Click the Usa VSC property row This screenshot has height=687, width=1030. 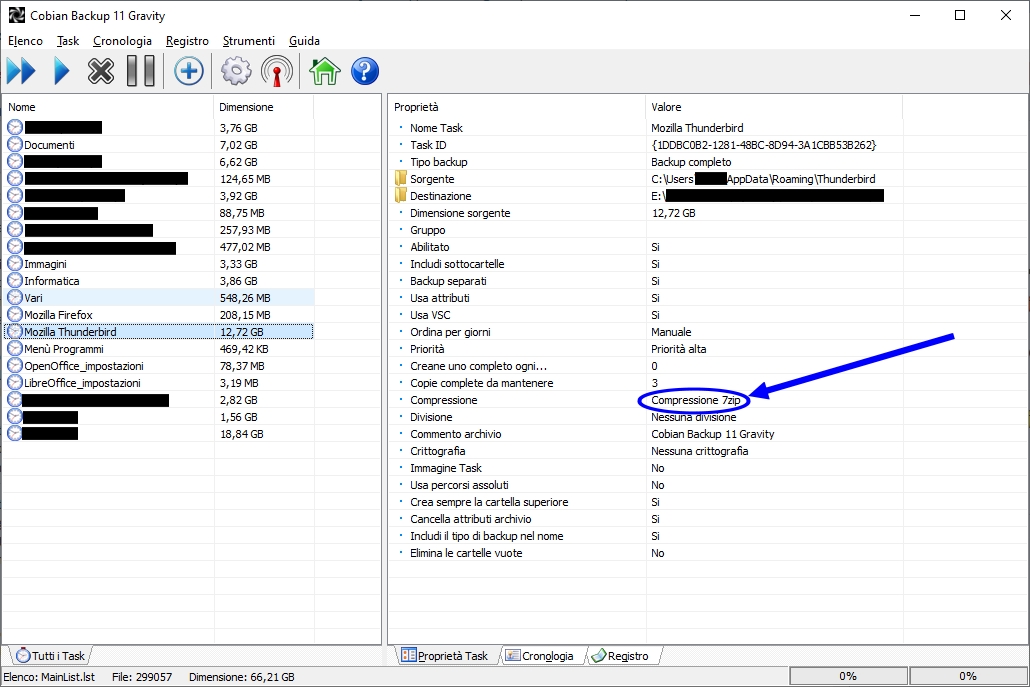(430, 315)
